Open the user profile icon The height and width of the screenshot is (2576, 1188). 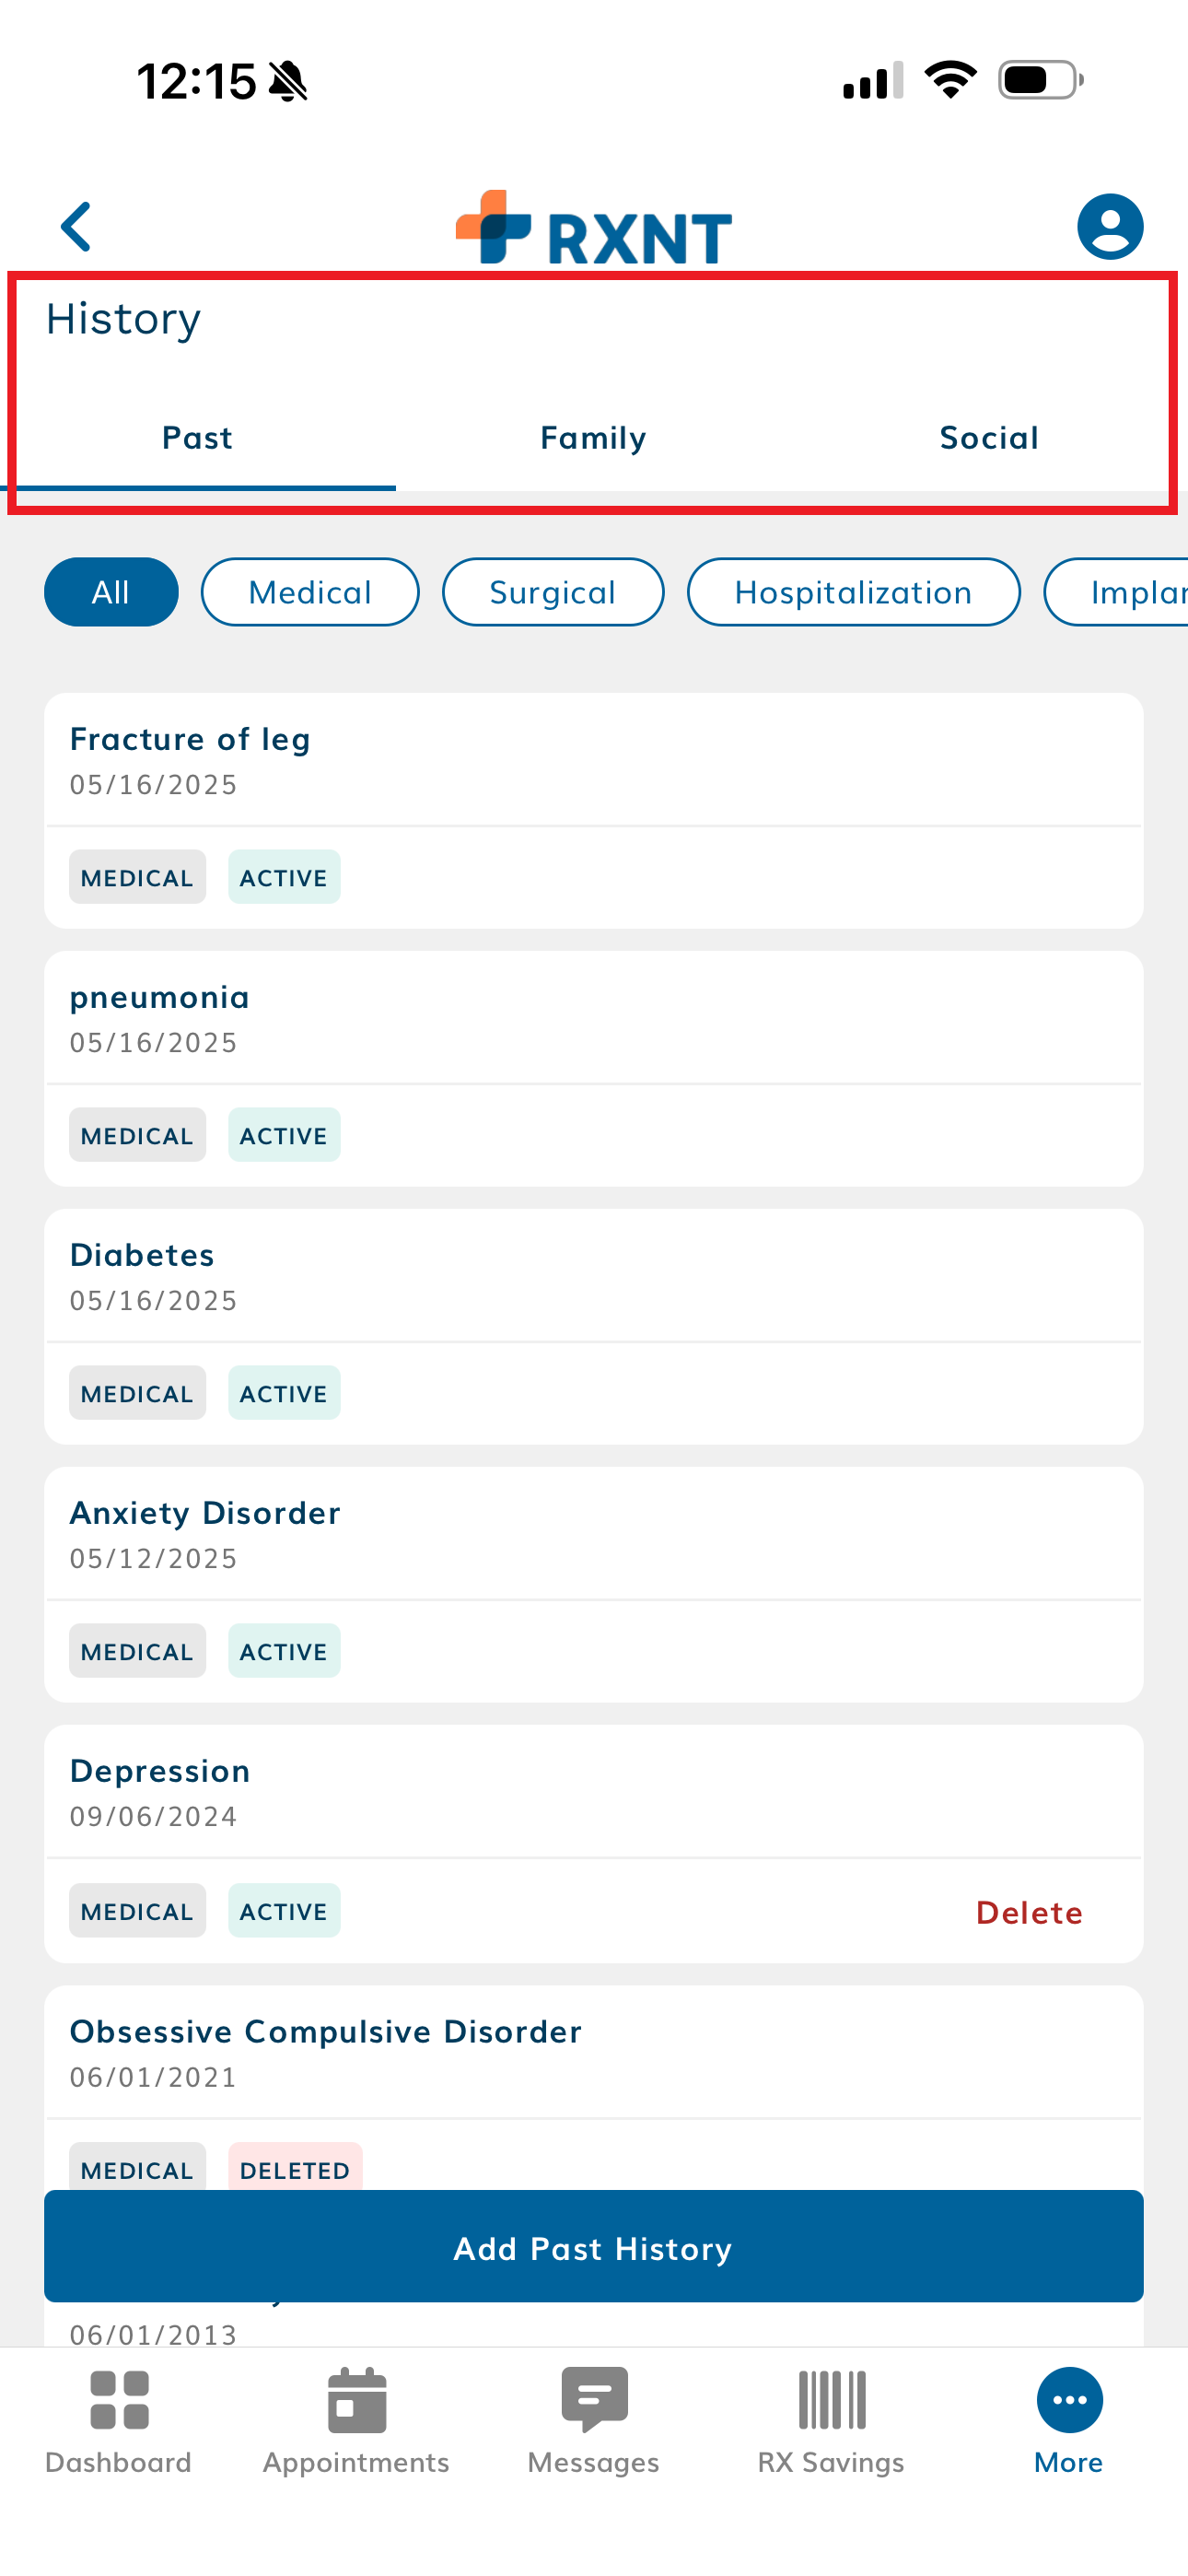(1109, 227)
